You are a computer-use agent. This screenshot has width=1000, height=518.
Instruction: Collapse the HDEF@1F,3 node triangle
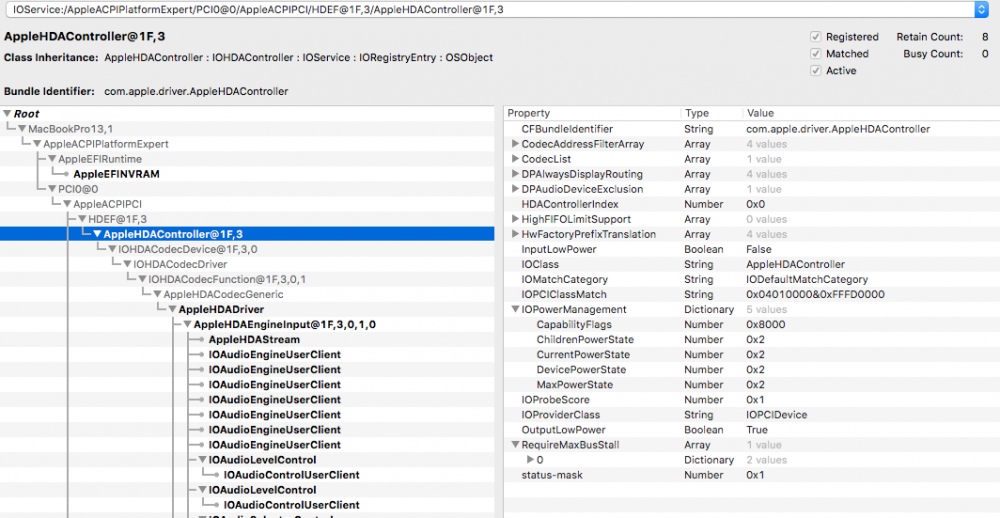pos(82,219)
